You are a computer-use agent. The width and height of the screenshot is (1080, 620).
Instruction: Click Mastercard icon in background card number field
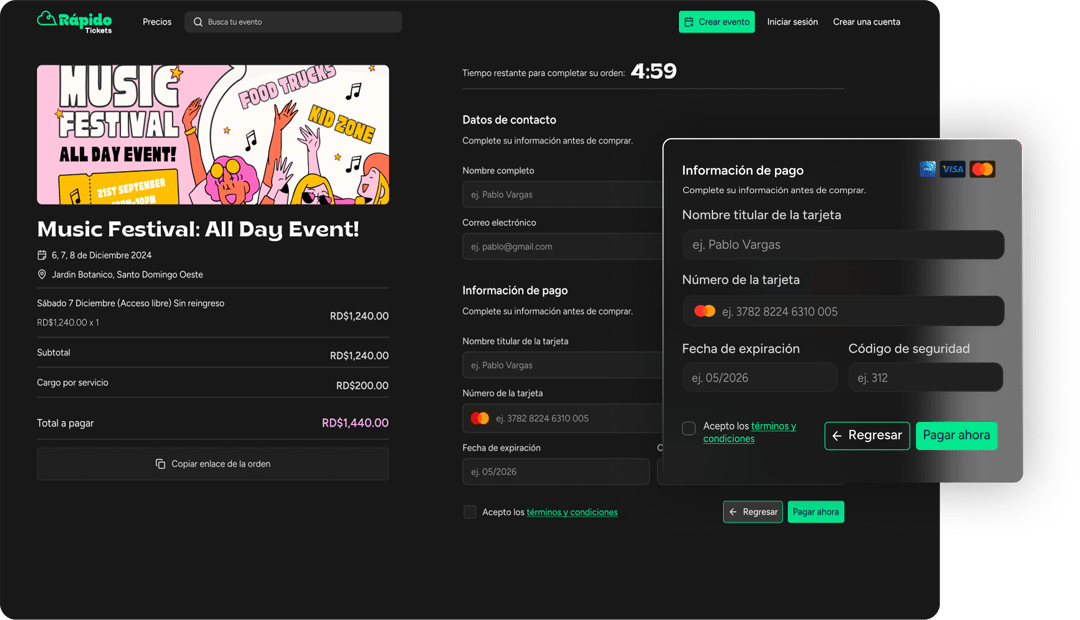click(x=479, y=418)
